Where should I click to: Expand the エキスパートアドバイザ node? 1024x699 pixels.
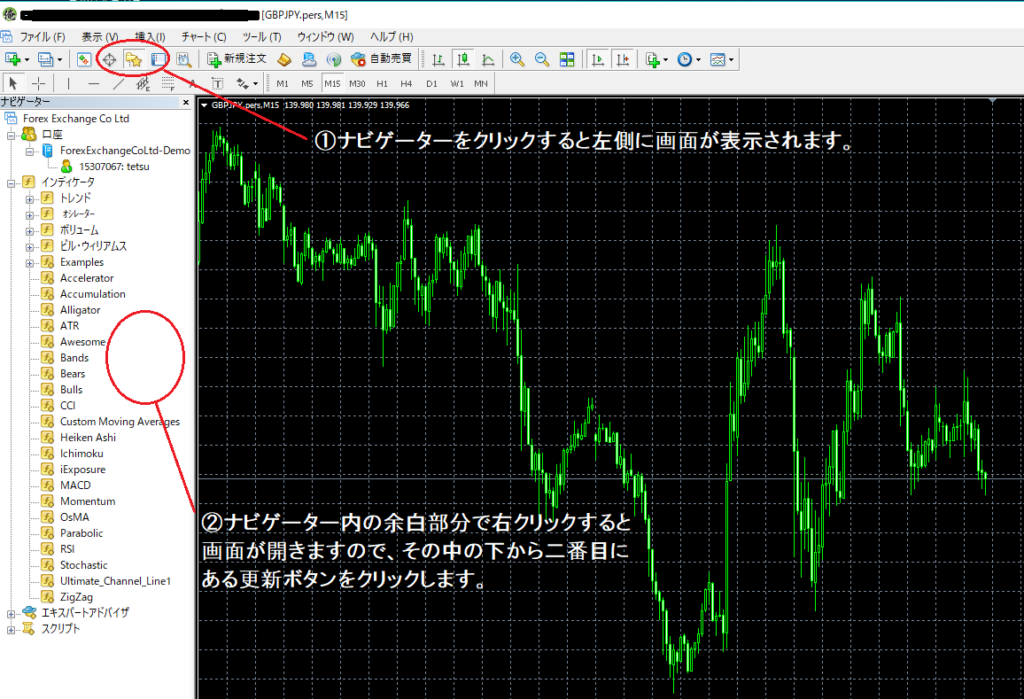pyautogui.click(x=11, y=614)
